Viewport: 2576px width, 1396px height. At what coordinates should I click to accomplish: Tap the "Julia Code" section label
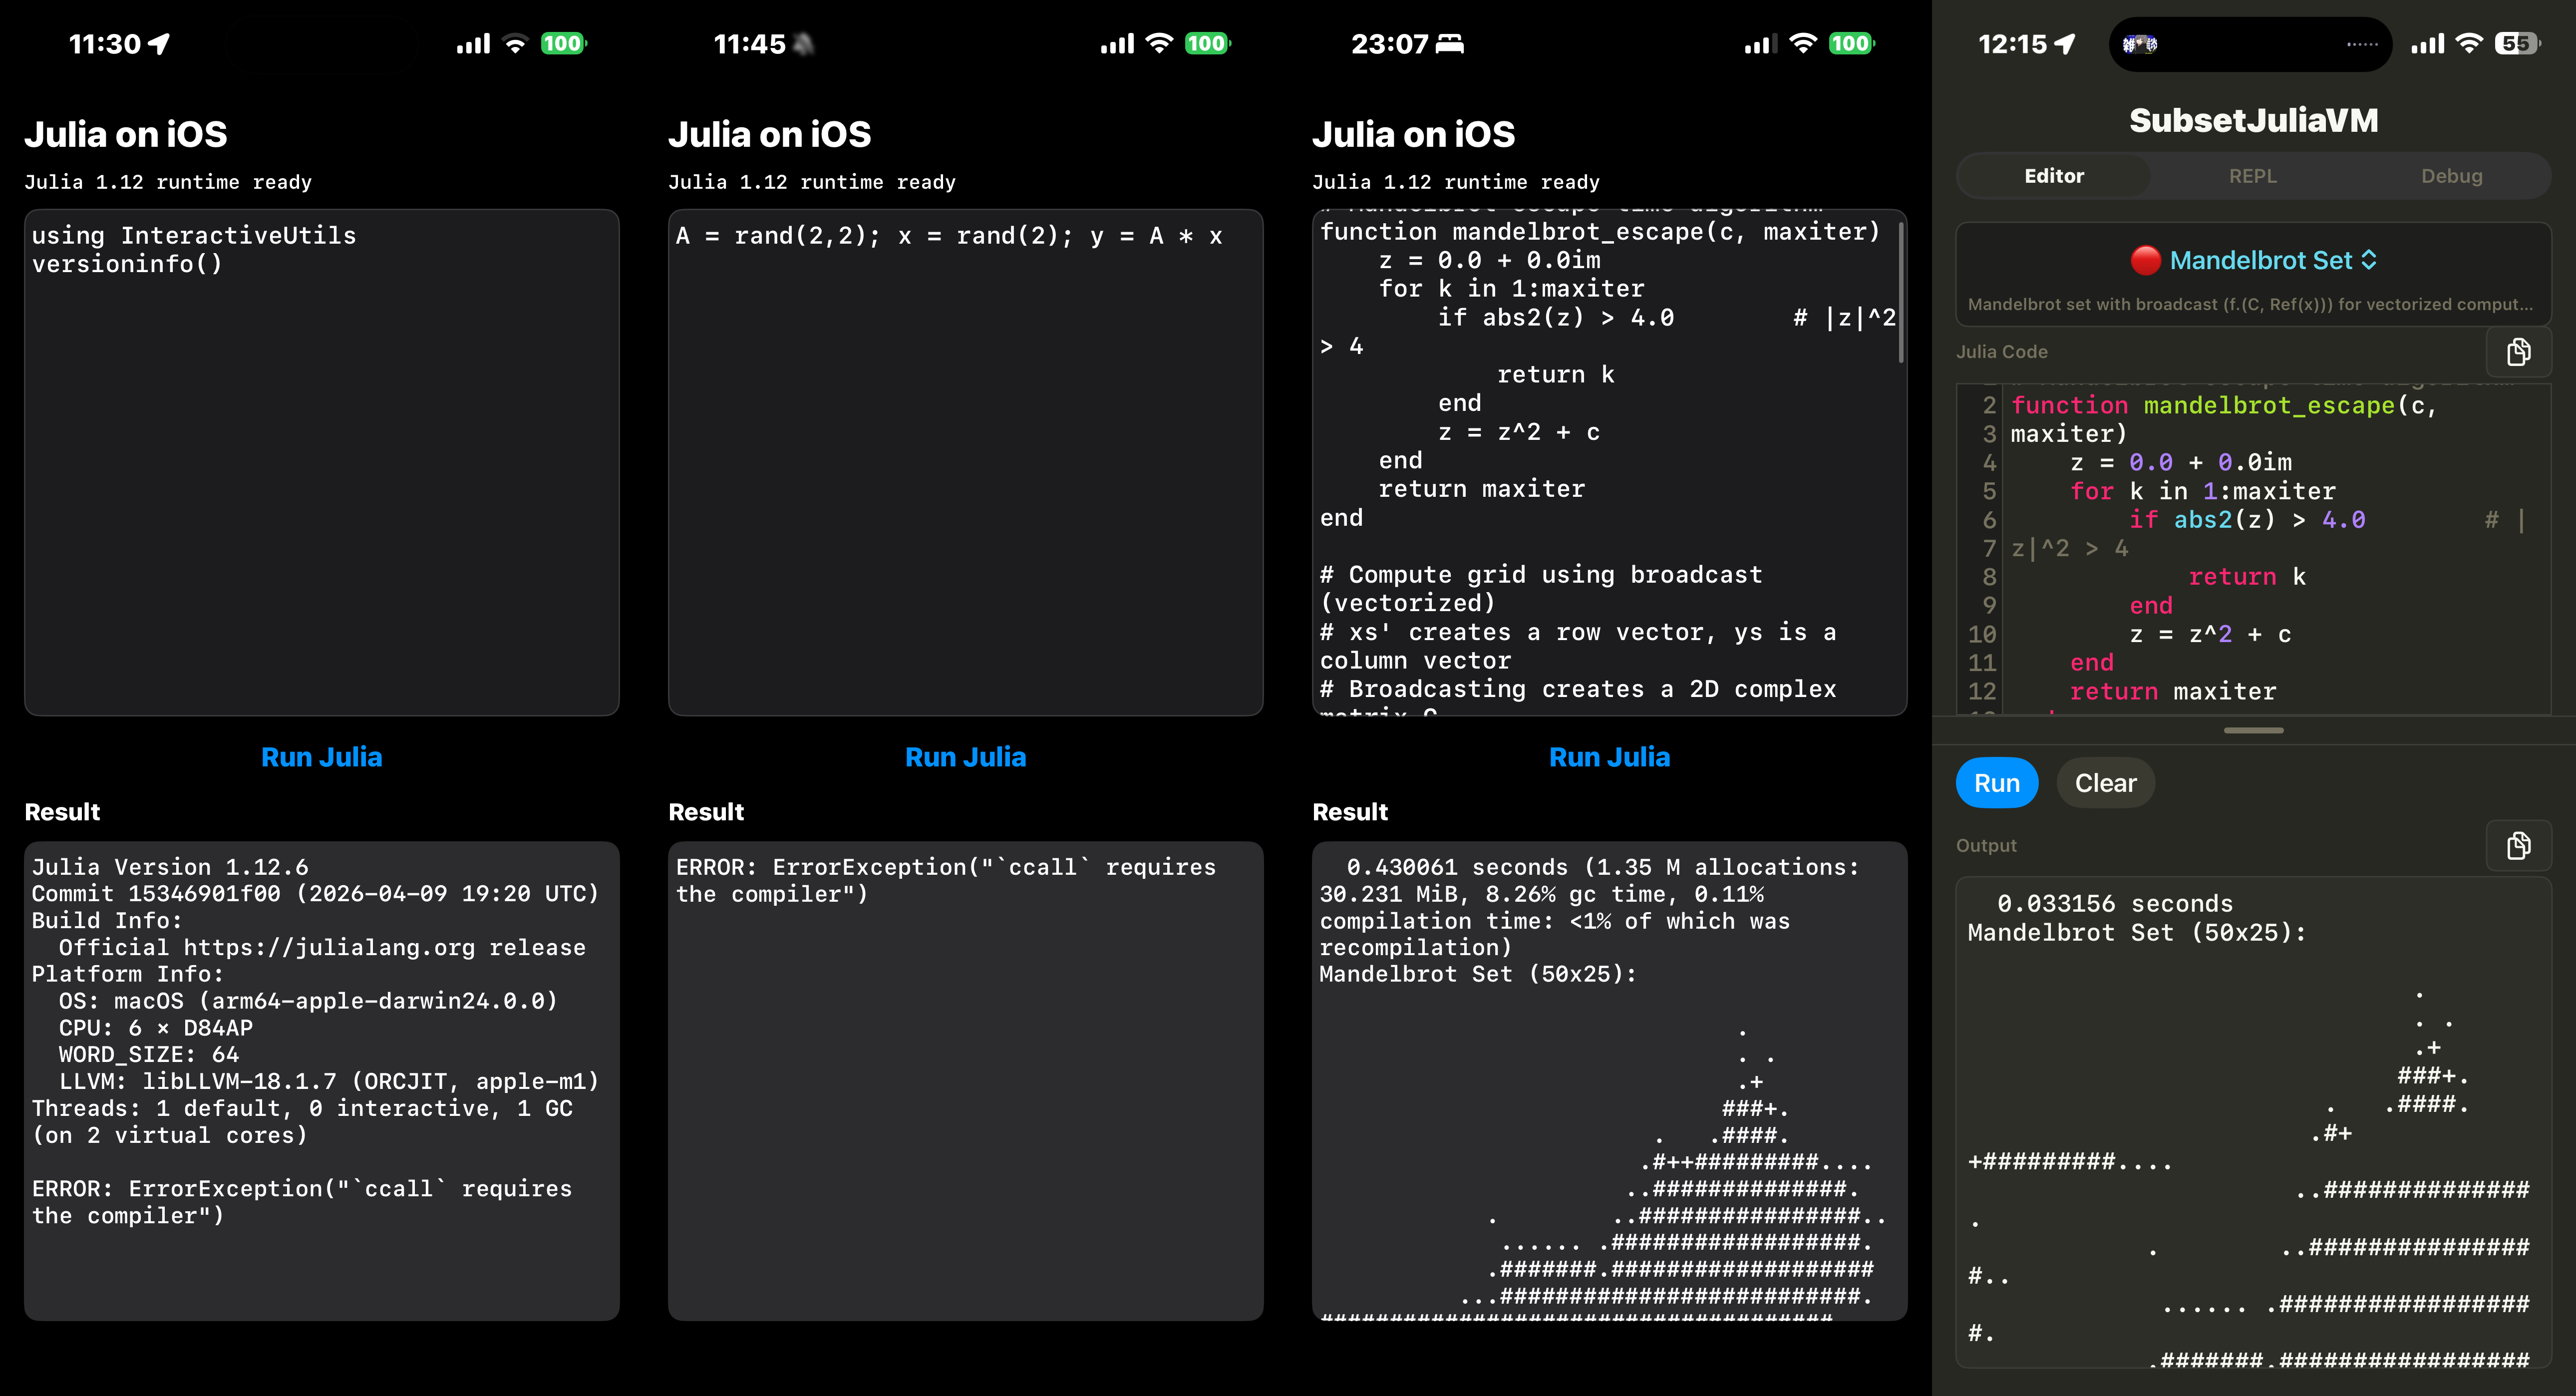tap(2002, 352)
